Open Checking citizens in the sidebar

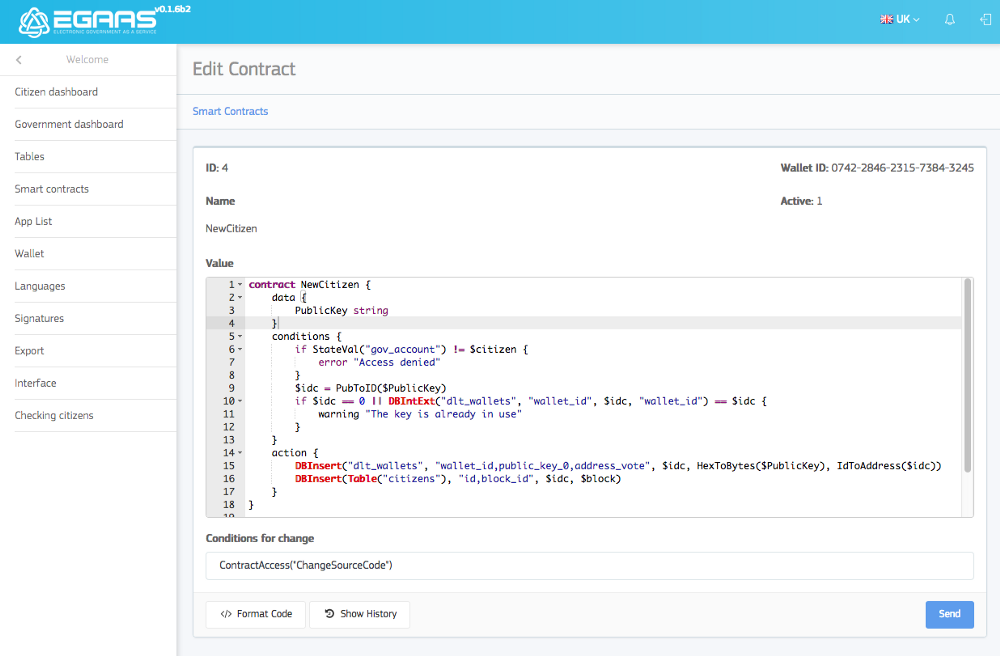(54, 416)
